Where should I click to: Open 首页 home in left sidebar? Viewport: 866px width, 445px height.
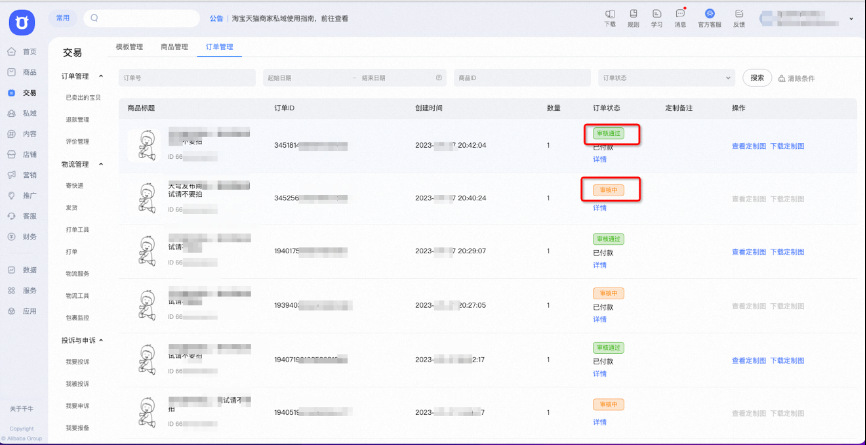tap(23, 52)
